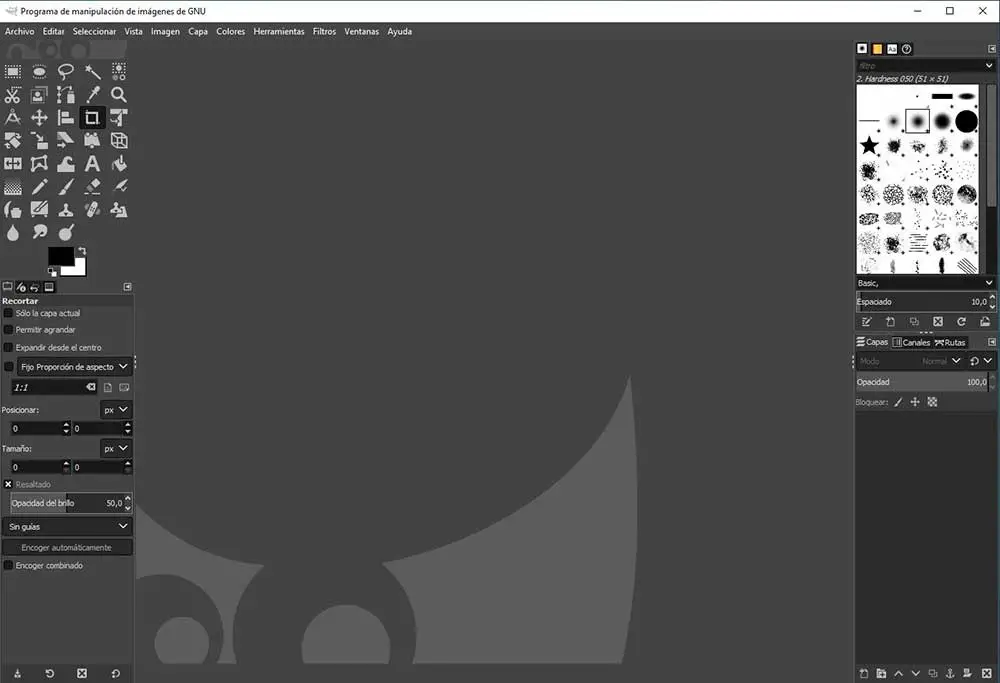Clear the 1:1 aspect ratio field
The image size is (1000, 683).
click(x=91, y=387)
